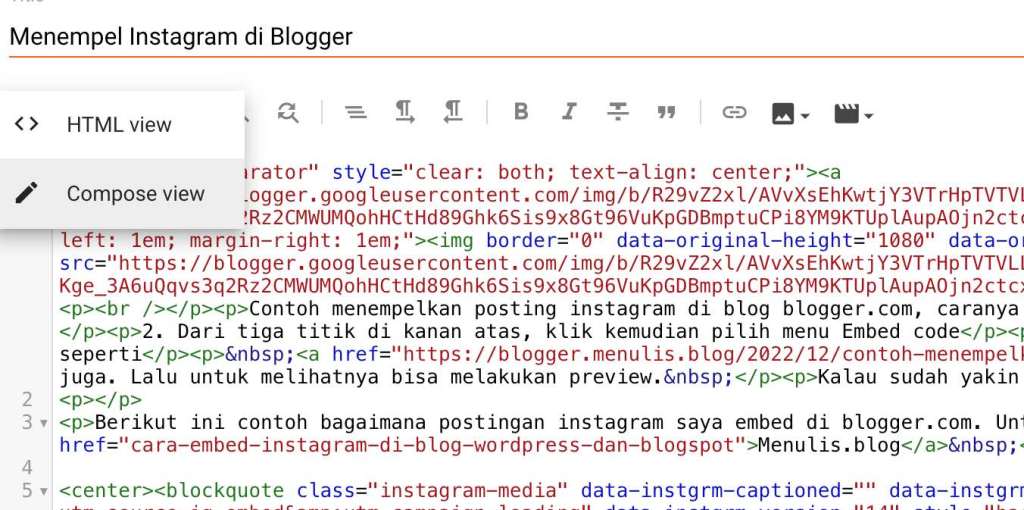The width and height of the screenshot is (1024, 510).
Task: Click the HTML view angle-brackets icon
Action: (x=26, y=124)
